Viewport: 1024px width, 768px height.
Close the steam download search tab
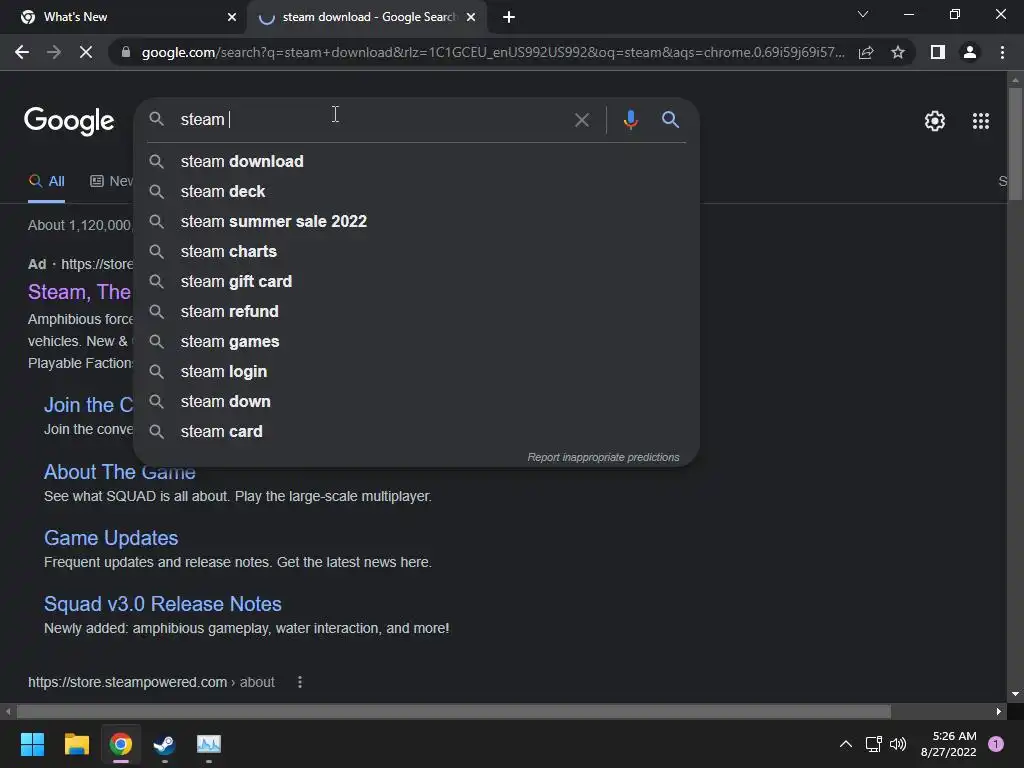[x=471, y=17]
